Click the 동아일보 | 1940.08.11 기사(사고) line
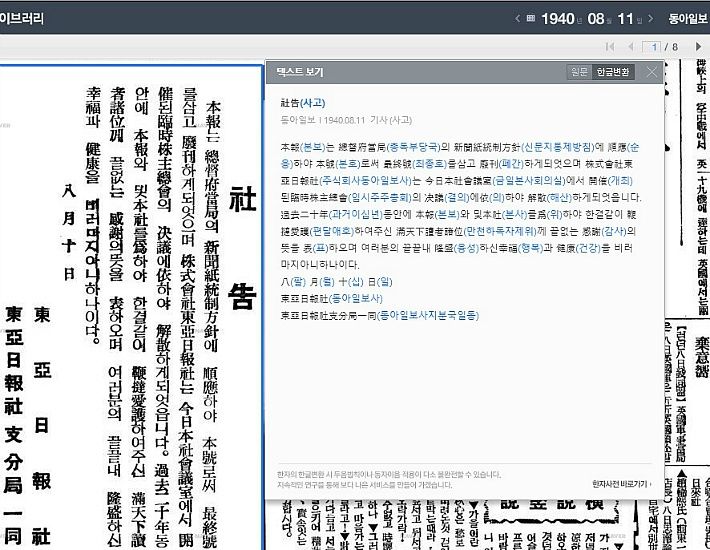Image resolution: width=710 pixels, height=550 pixels. pos(346,120)
